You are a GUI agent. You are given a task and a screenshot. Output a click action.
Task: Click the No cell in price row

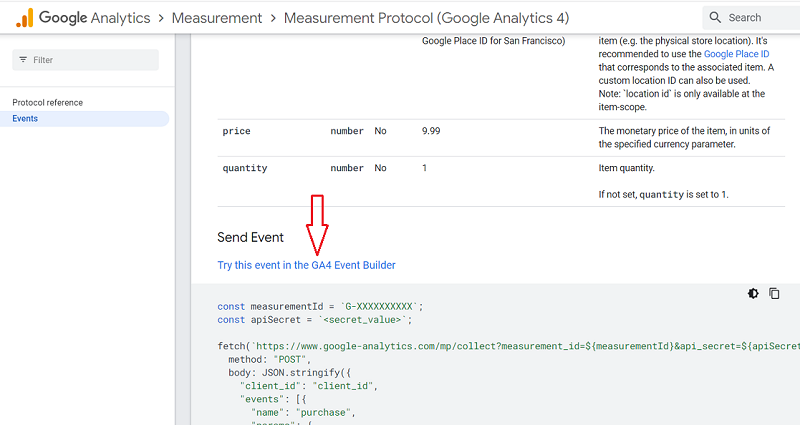[x=381, y=131]
